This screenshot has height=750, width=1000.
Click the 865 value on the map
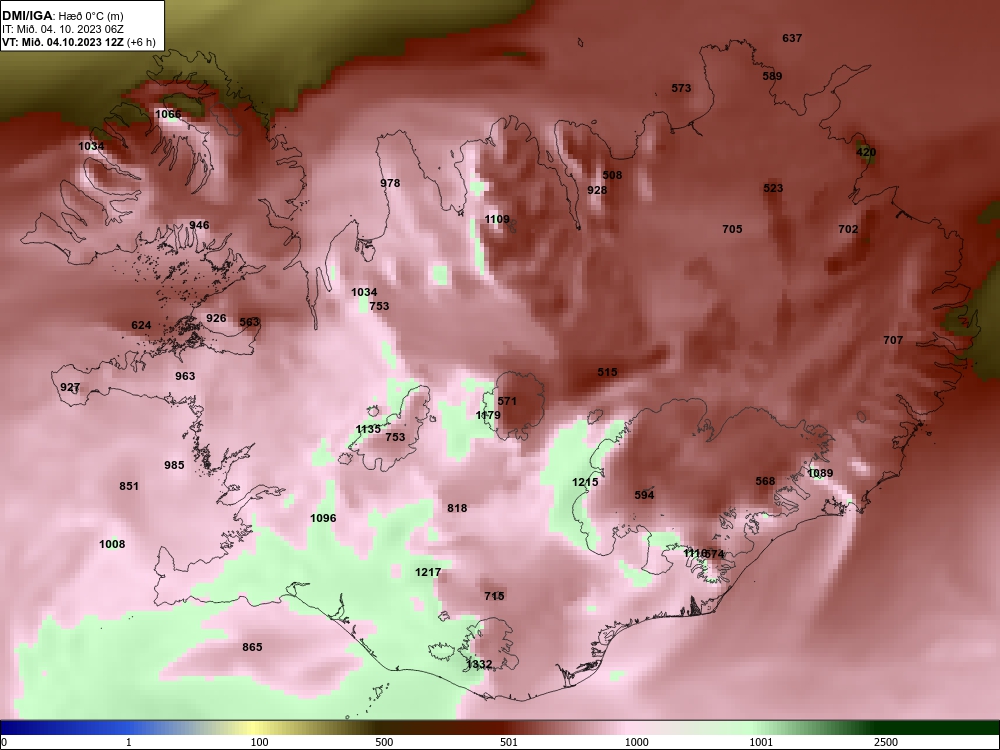pyautogui.click(x=252, y=647)
